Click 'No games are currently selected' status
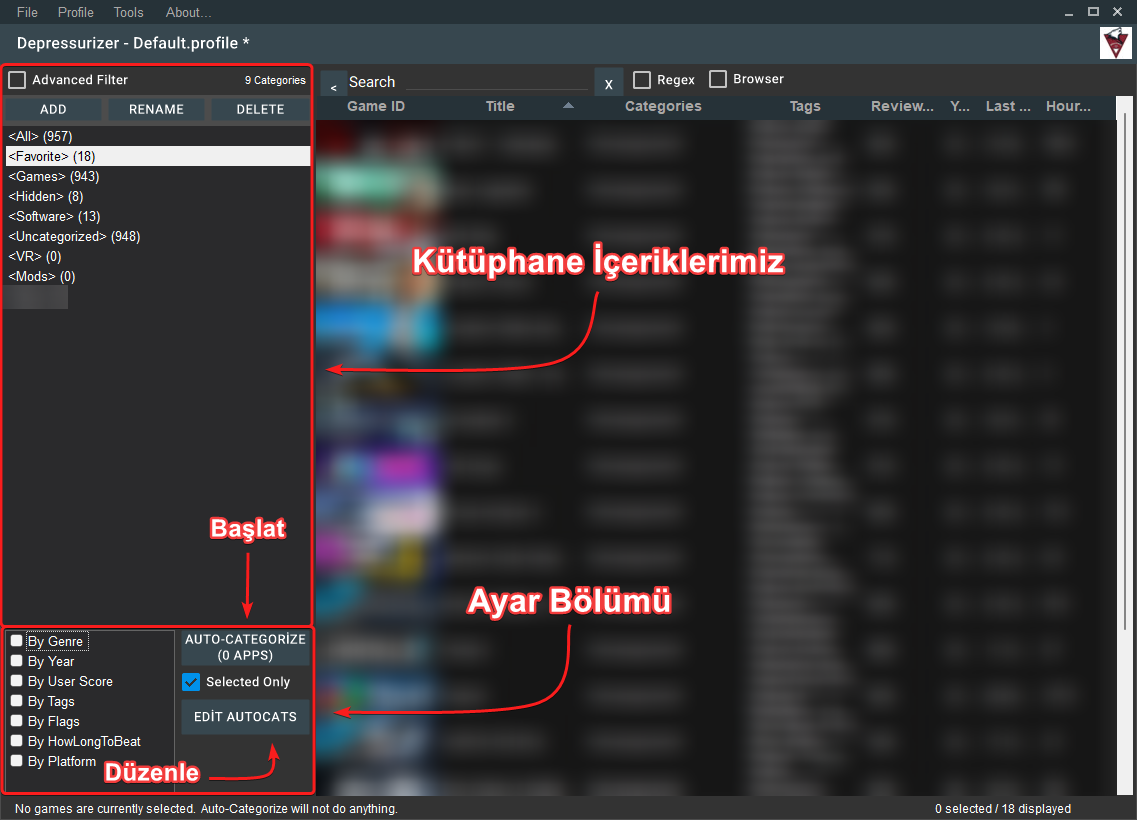The height and width of the screenshot is (820, 1137). pos(206,808)
